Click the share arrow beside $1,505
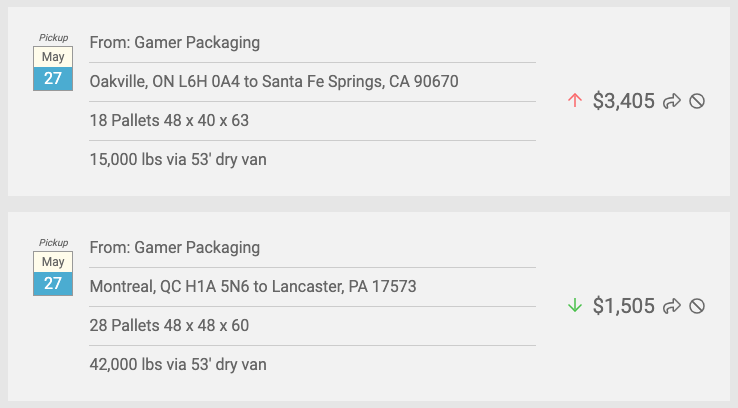The height and width of the screenshot is (408, 738). 672,306
